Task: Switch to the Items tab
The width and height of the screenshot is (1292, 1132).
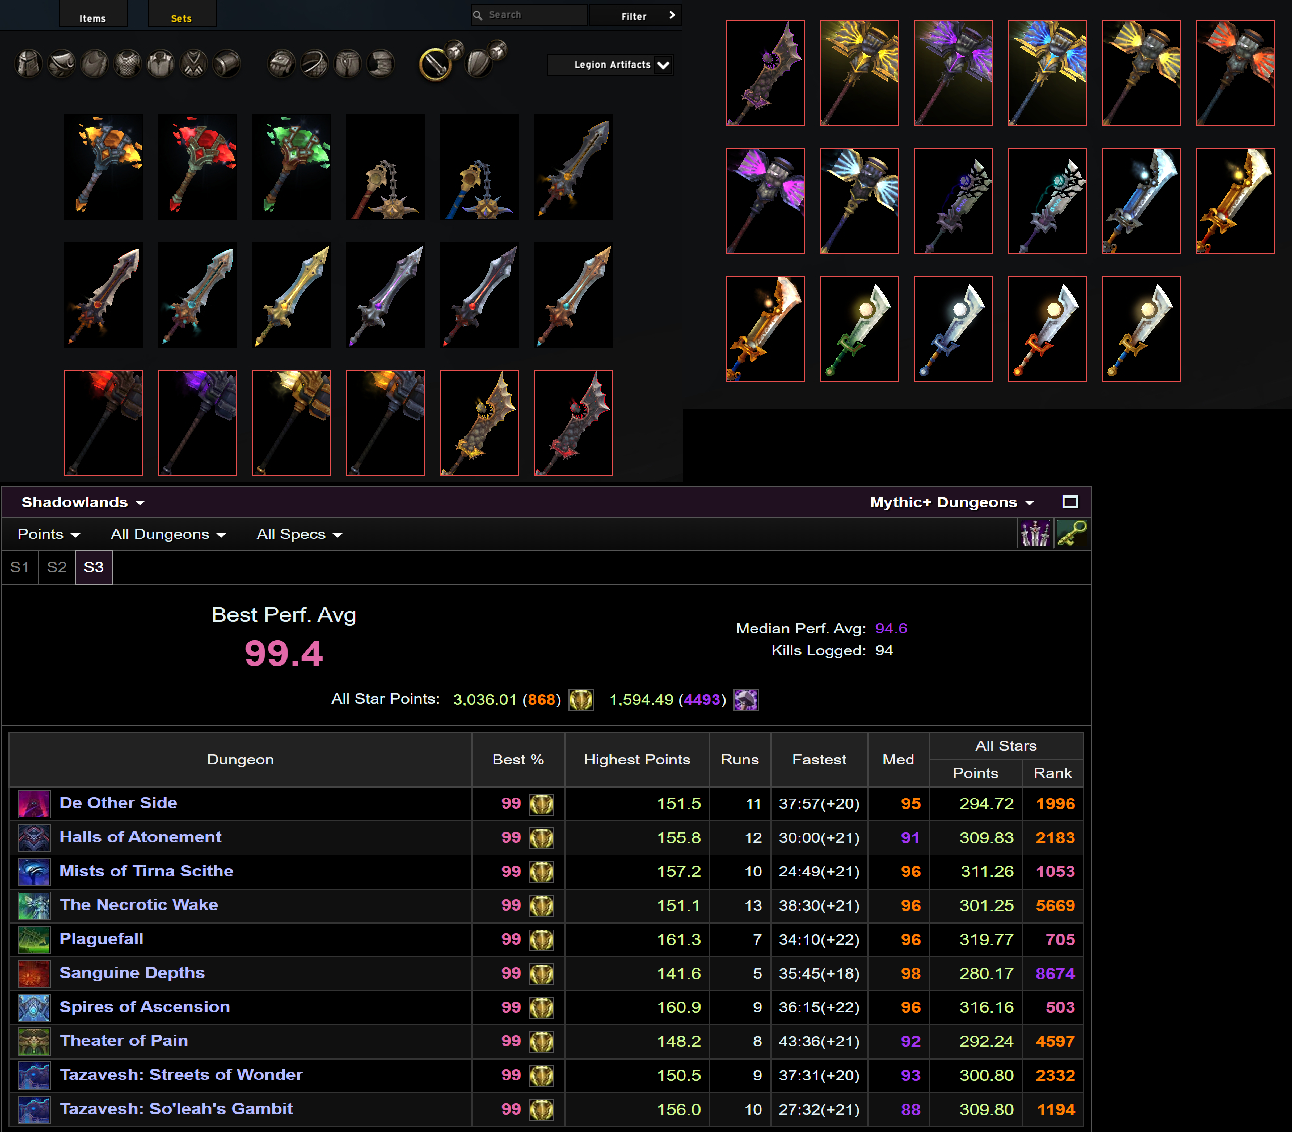Action: click(93, 15)
